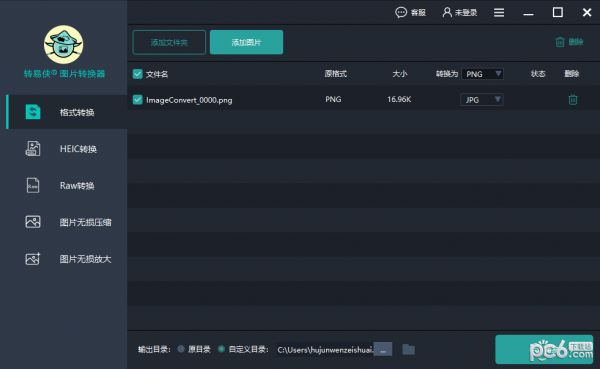The image size is (600, 369).
Task: Click the 未登录 user login icon
Action: click(447, 13)
